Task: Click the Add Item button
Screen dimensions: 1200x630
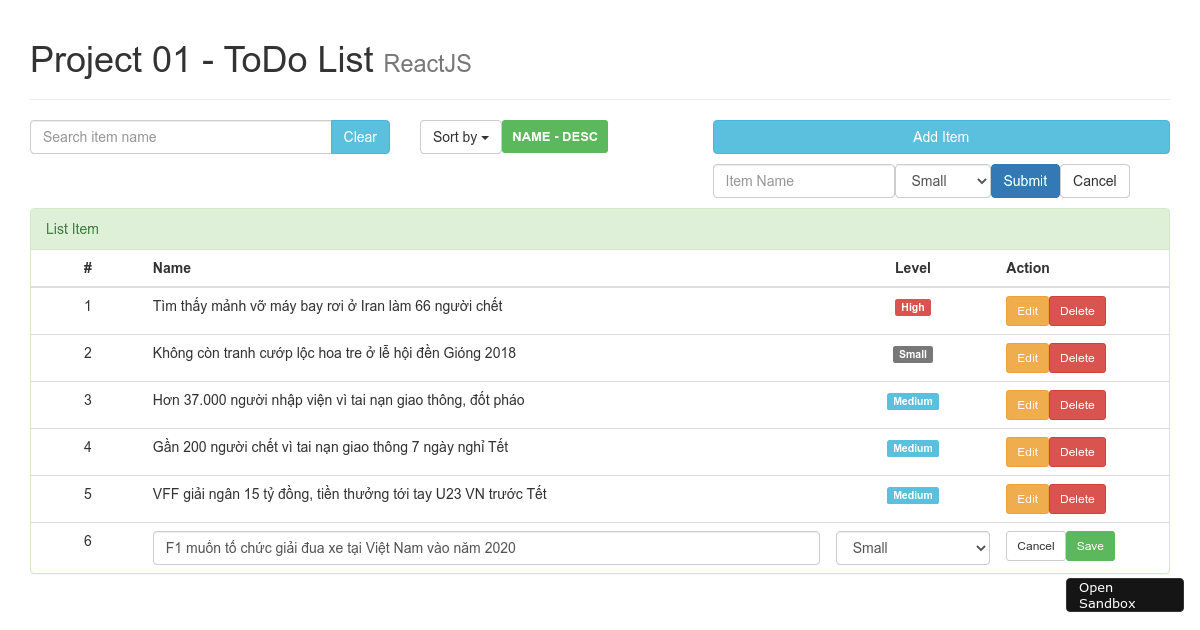Action: (x=940, y=136)
